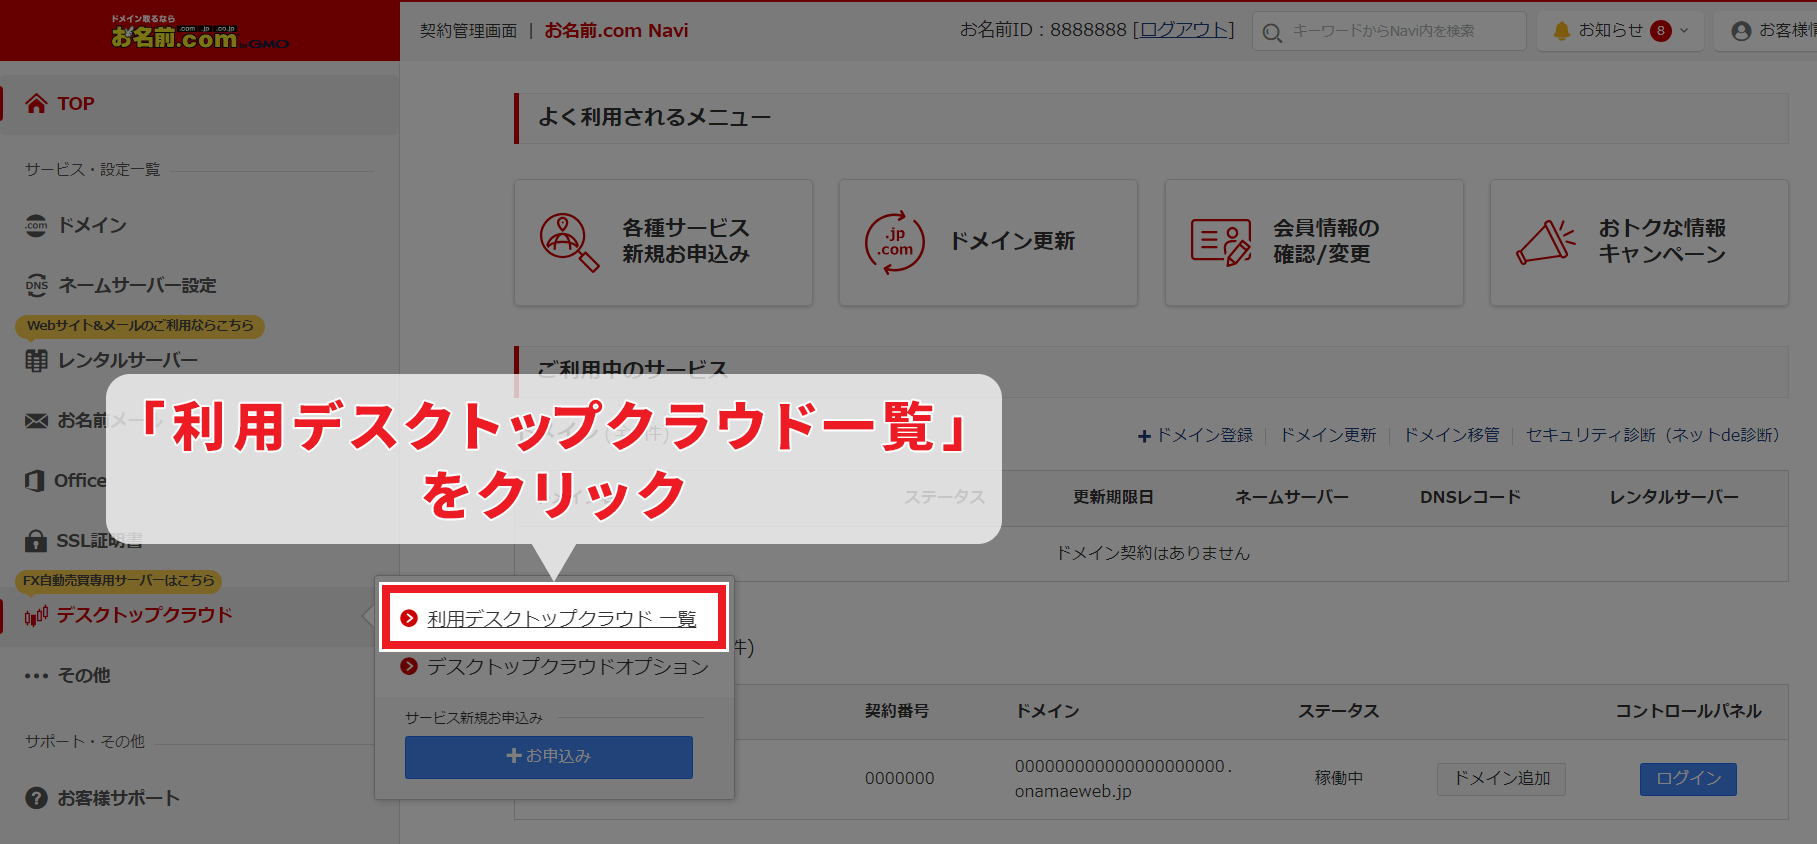
Task: Click the お客様 account icon
Action: pyautogui.click(x=1741, y=31)
